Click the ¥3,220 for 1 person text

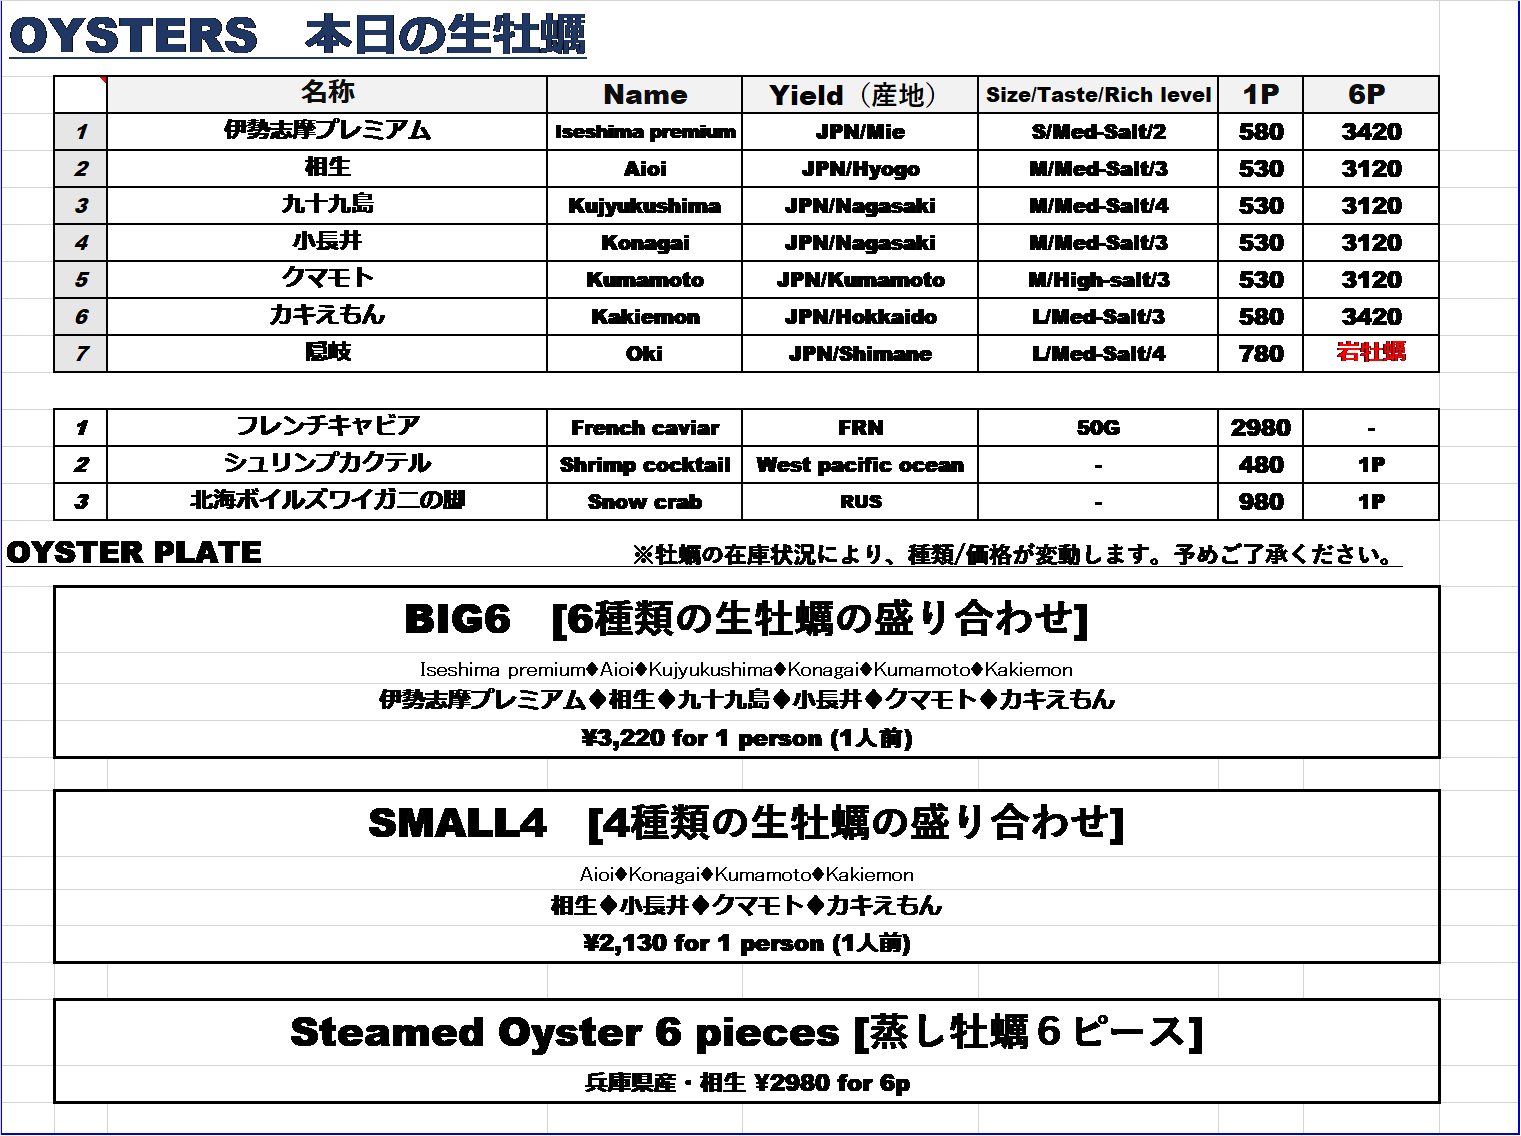pyautogui.click(x=746, y=739)
